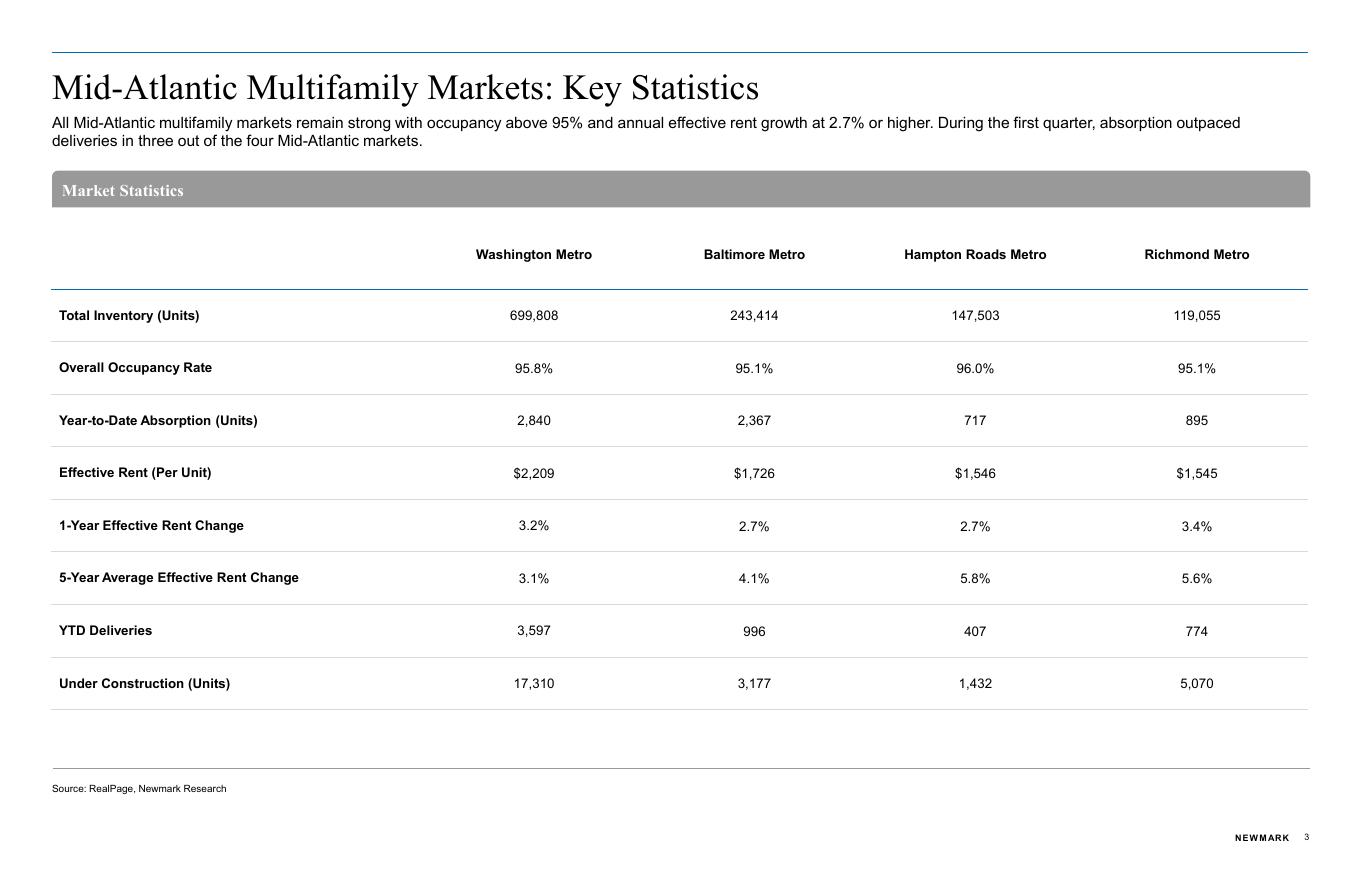The height and width of the screenshot is (880, 1360).
Task: Click the slide title "Mid-Atlantic Multifamily Markets: Key Statistics"
Action: click(405, 88)
